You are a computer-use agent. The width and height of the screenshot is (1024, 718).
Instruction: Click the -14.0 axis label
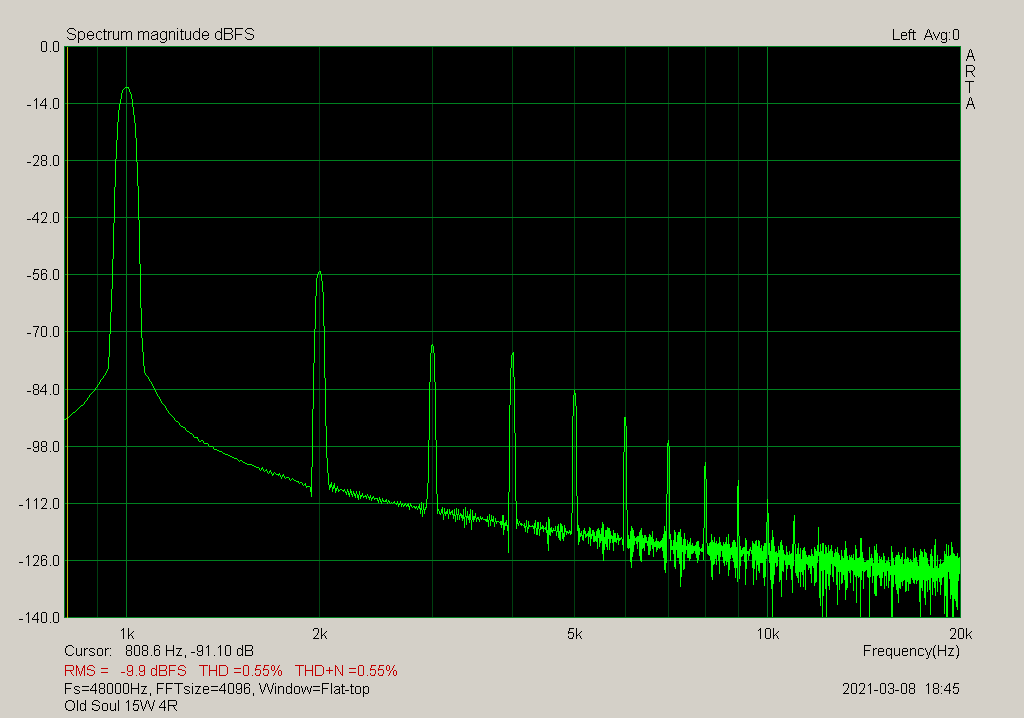43,104
